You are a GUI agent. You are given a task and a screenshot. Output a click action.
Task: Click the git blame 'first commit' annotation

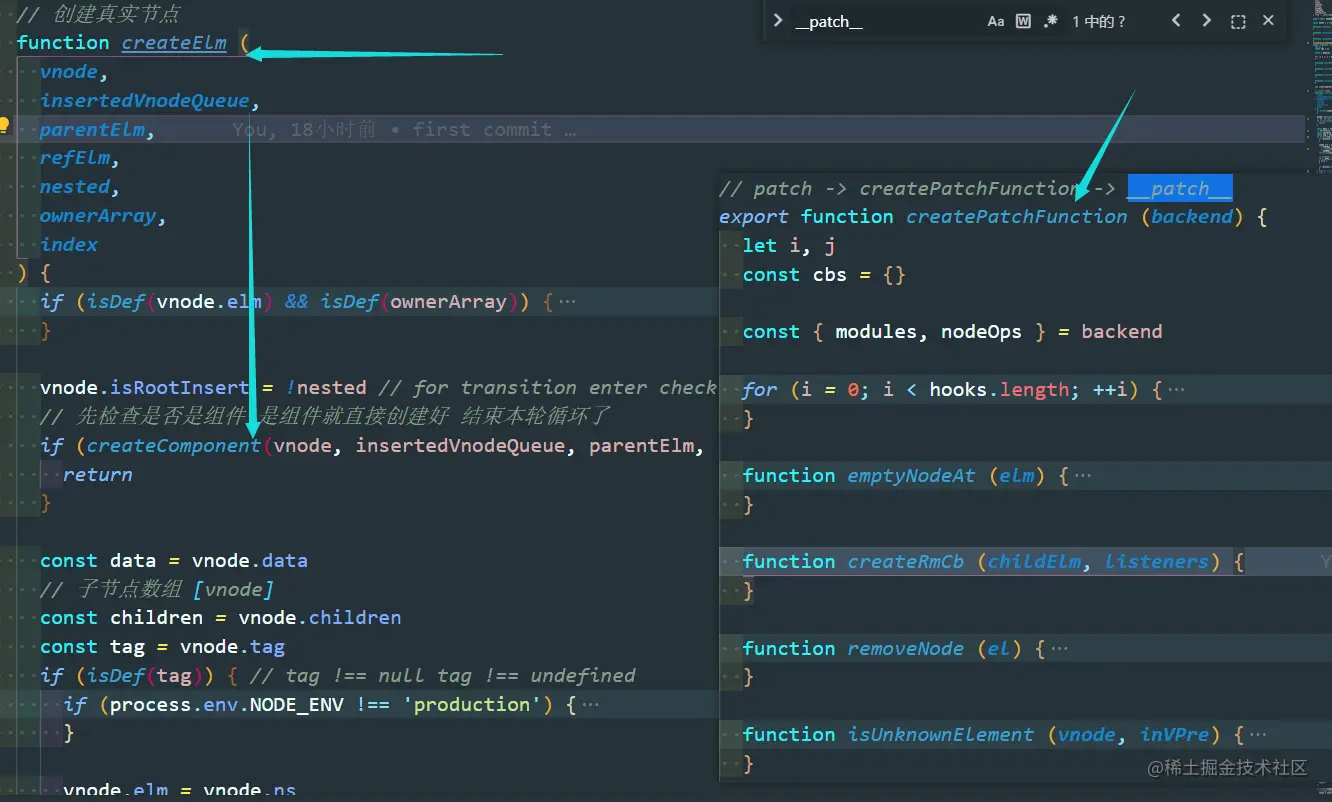(404, 129)
